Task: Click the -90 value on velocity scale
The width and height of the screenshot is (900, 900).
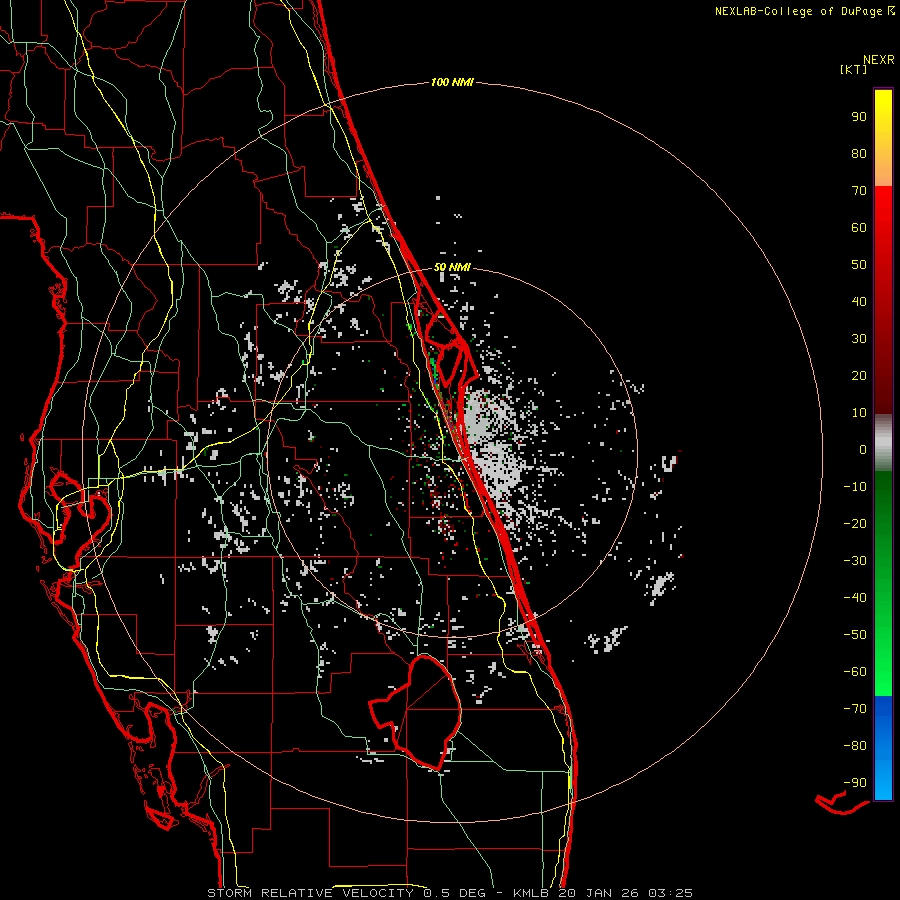Action: (855, 783)
